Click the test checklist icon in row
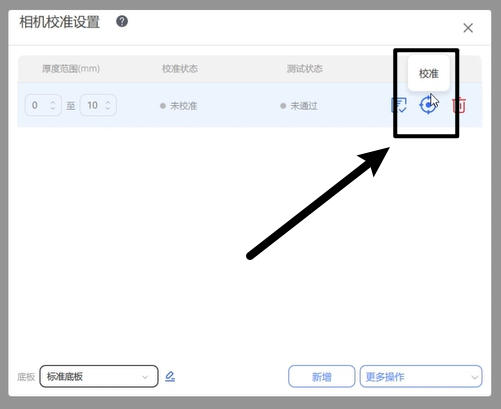Screen dimensions: 501x409 point(399,105)
